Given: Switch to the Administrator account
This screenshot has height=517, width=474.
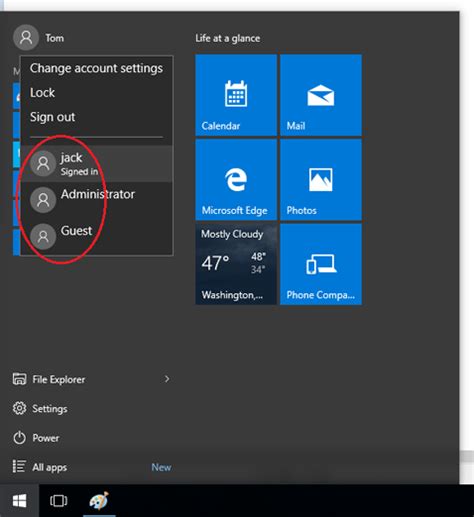Looking at the screenshot, I should [x=96, y=200].
